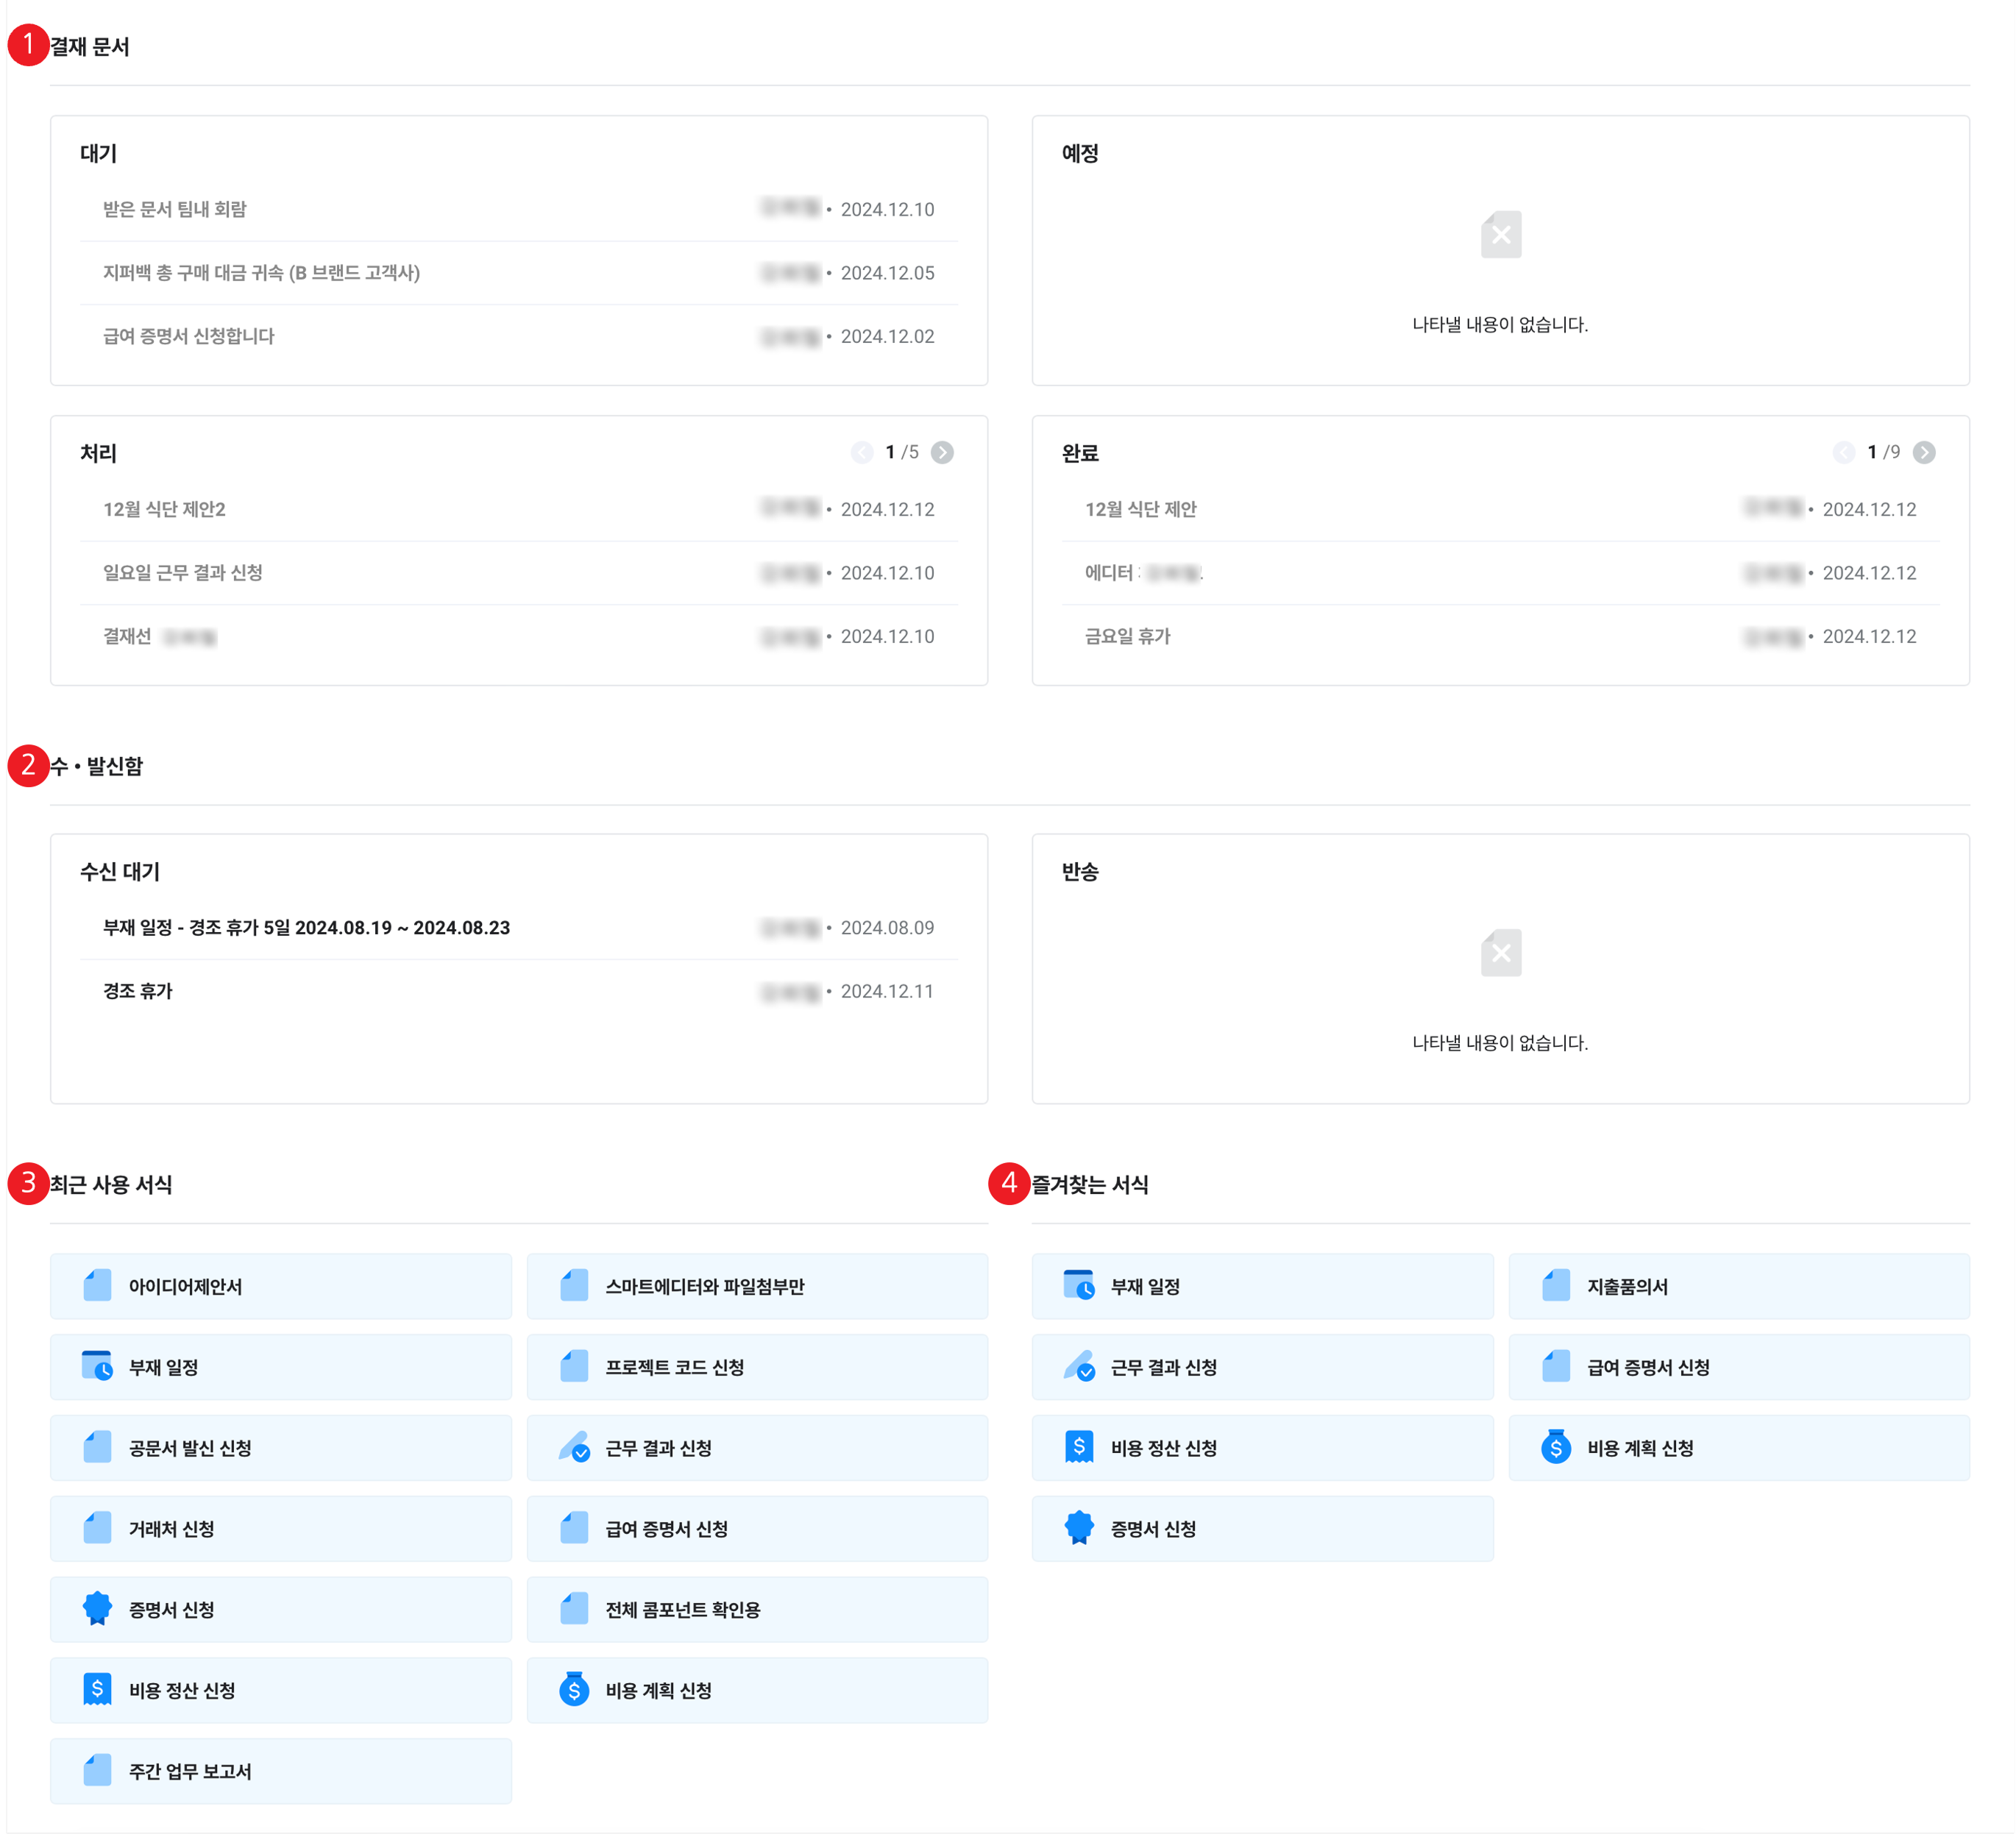Click 근무 결과 신청 pencil-check icon in favorites
The image size is (2016, 1834).
point(1078,1367)
